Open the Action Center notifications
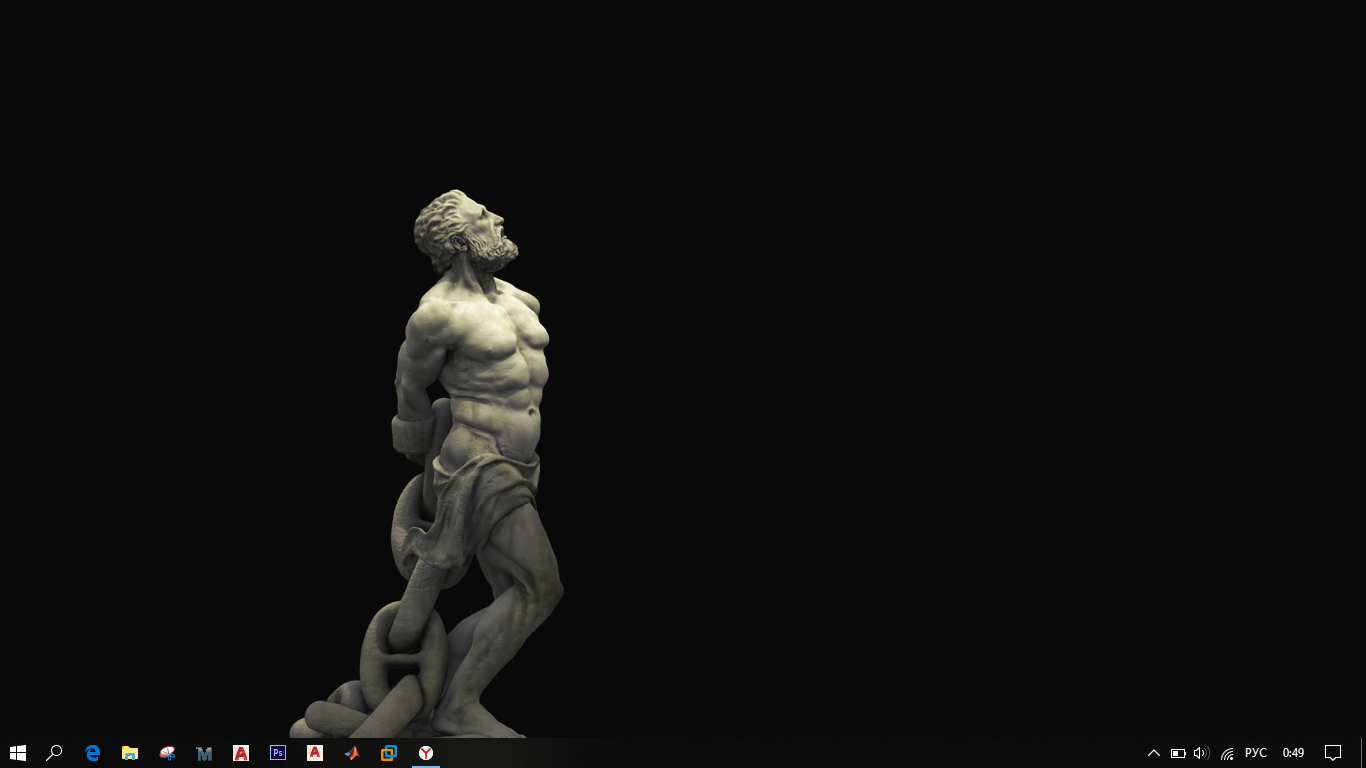The image size is (1366, 768). coord(1333,753)
